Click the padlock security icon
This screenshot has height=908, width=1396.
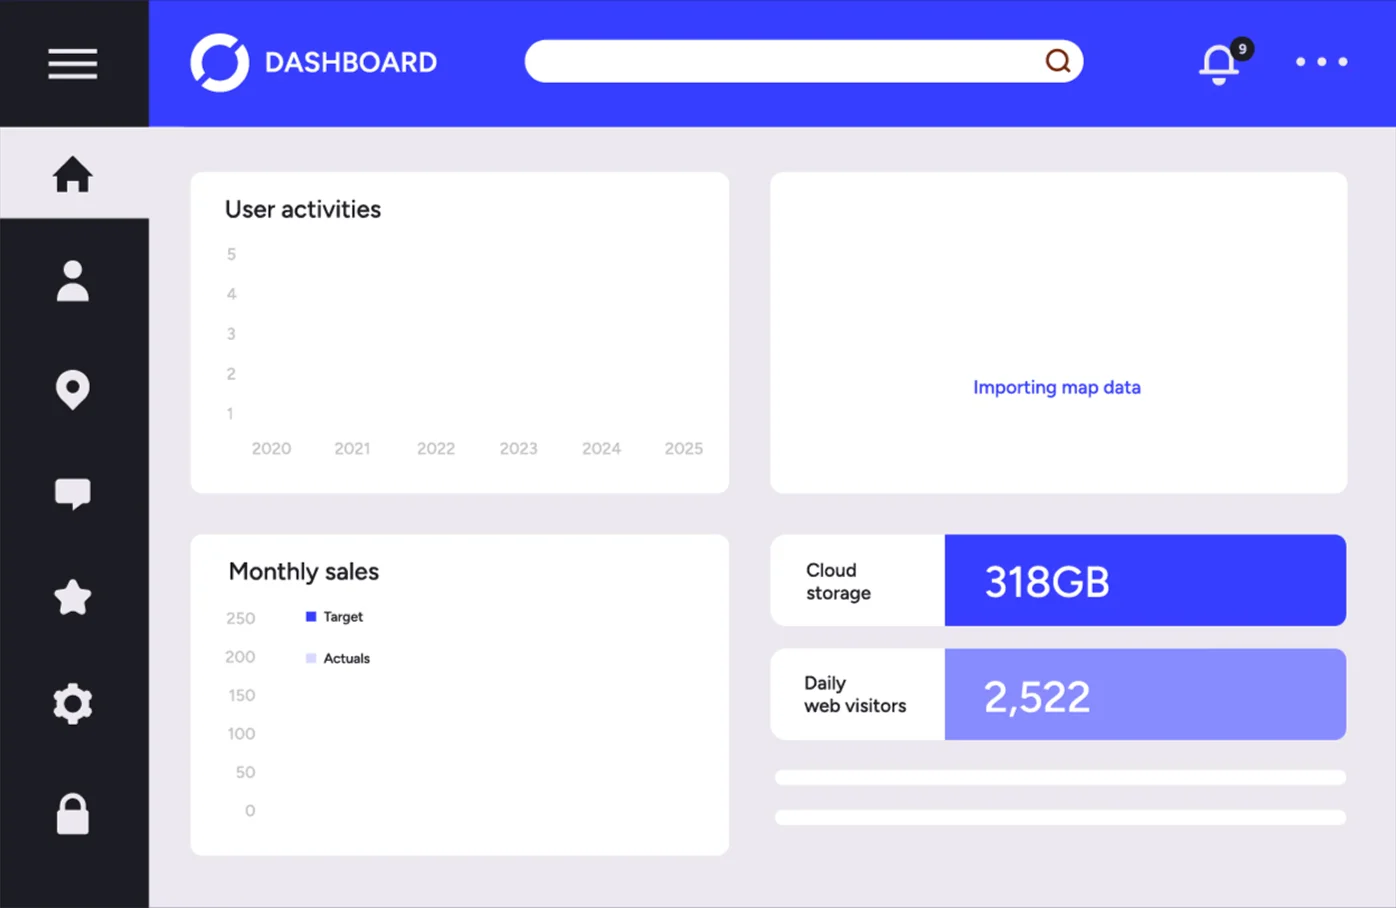pyautogui.click(x=73, y=814)
